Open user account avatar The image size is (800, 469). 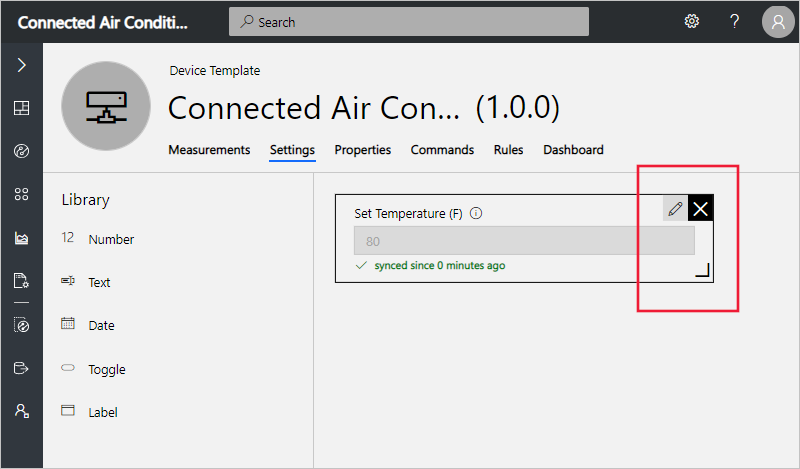(778, 22)
